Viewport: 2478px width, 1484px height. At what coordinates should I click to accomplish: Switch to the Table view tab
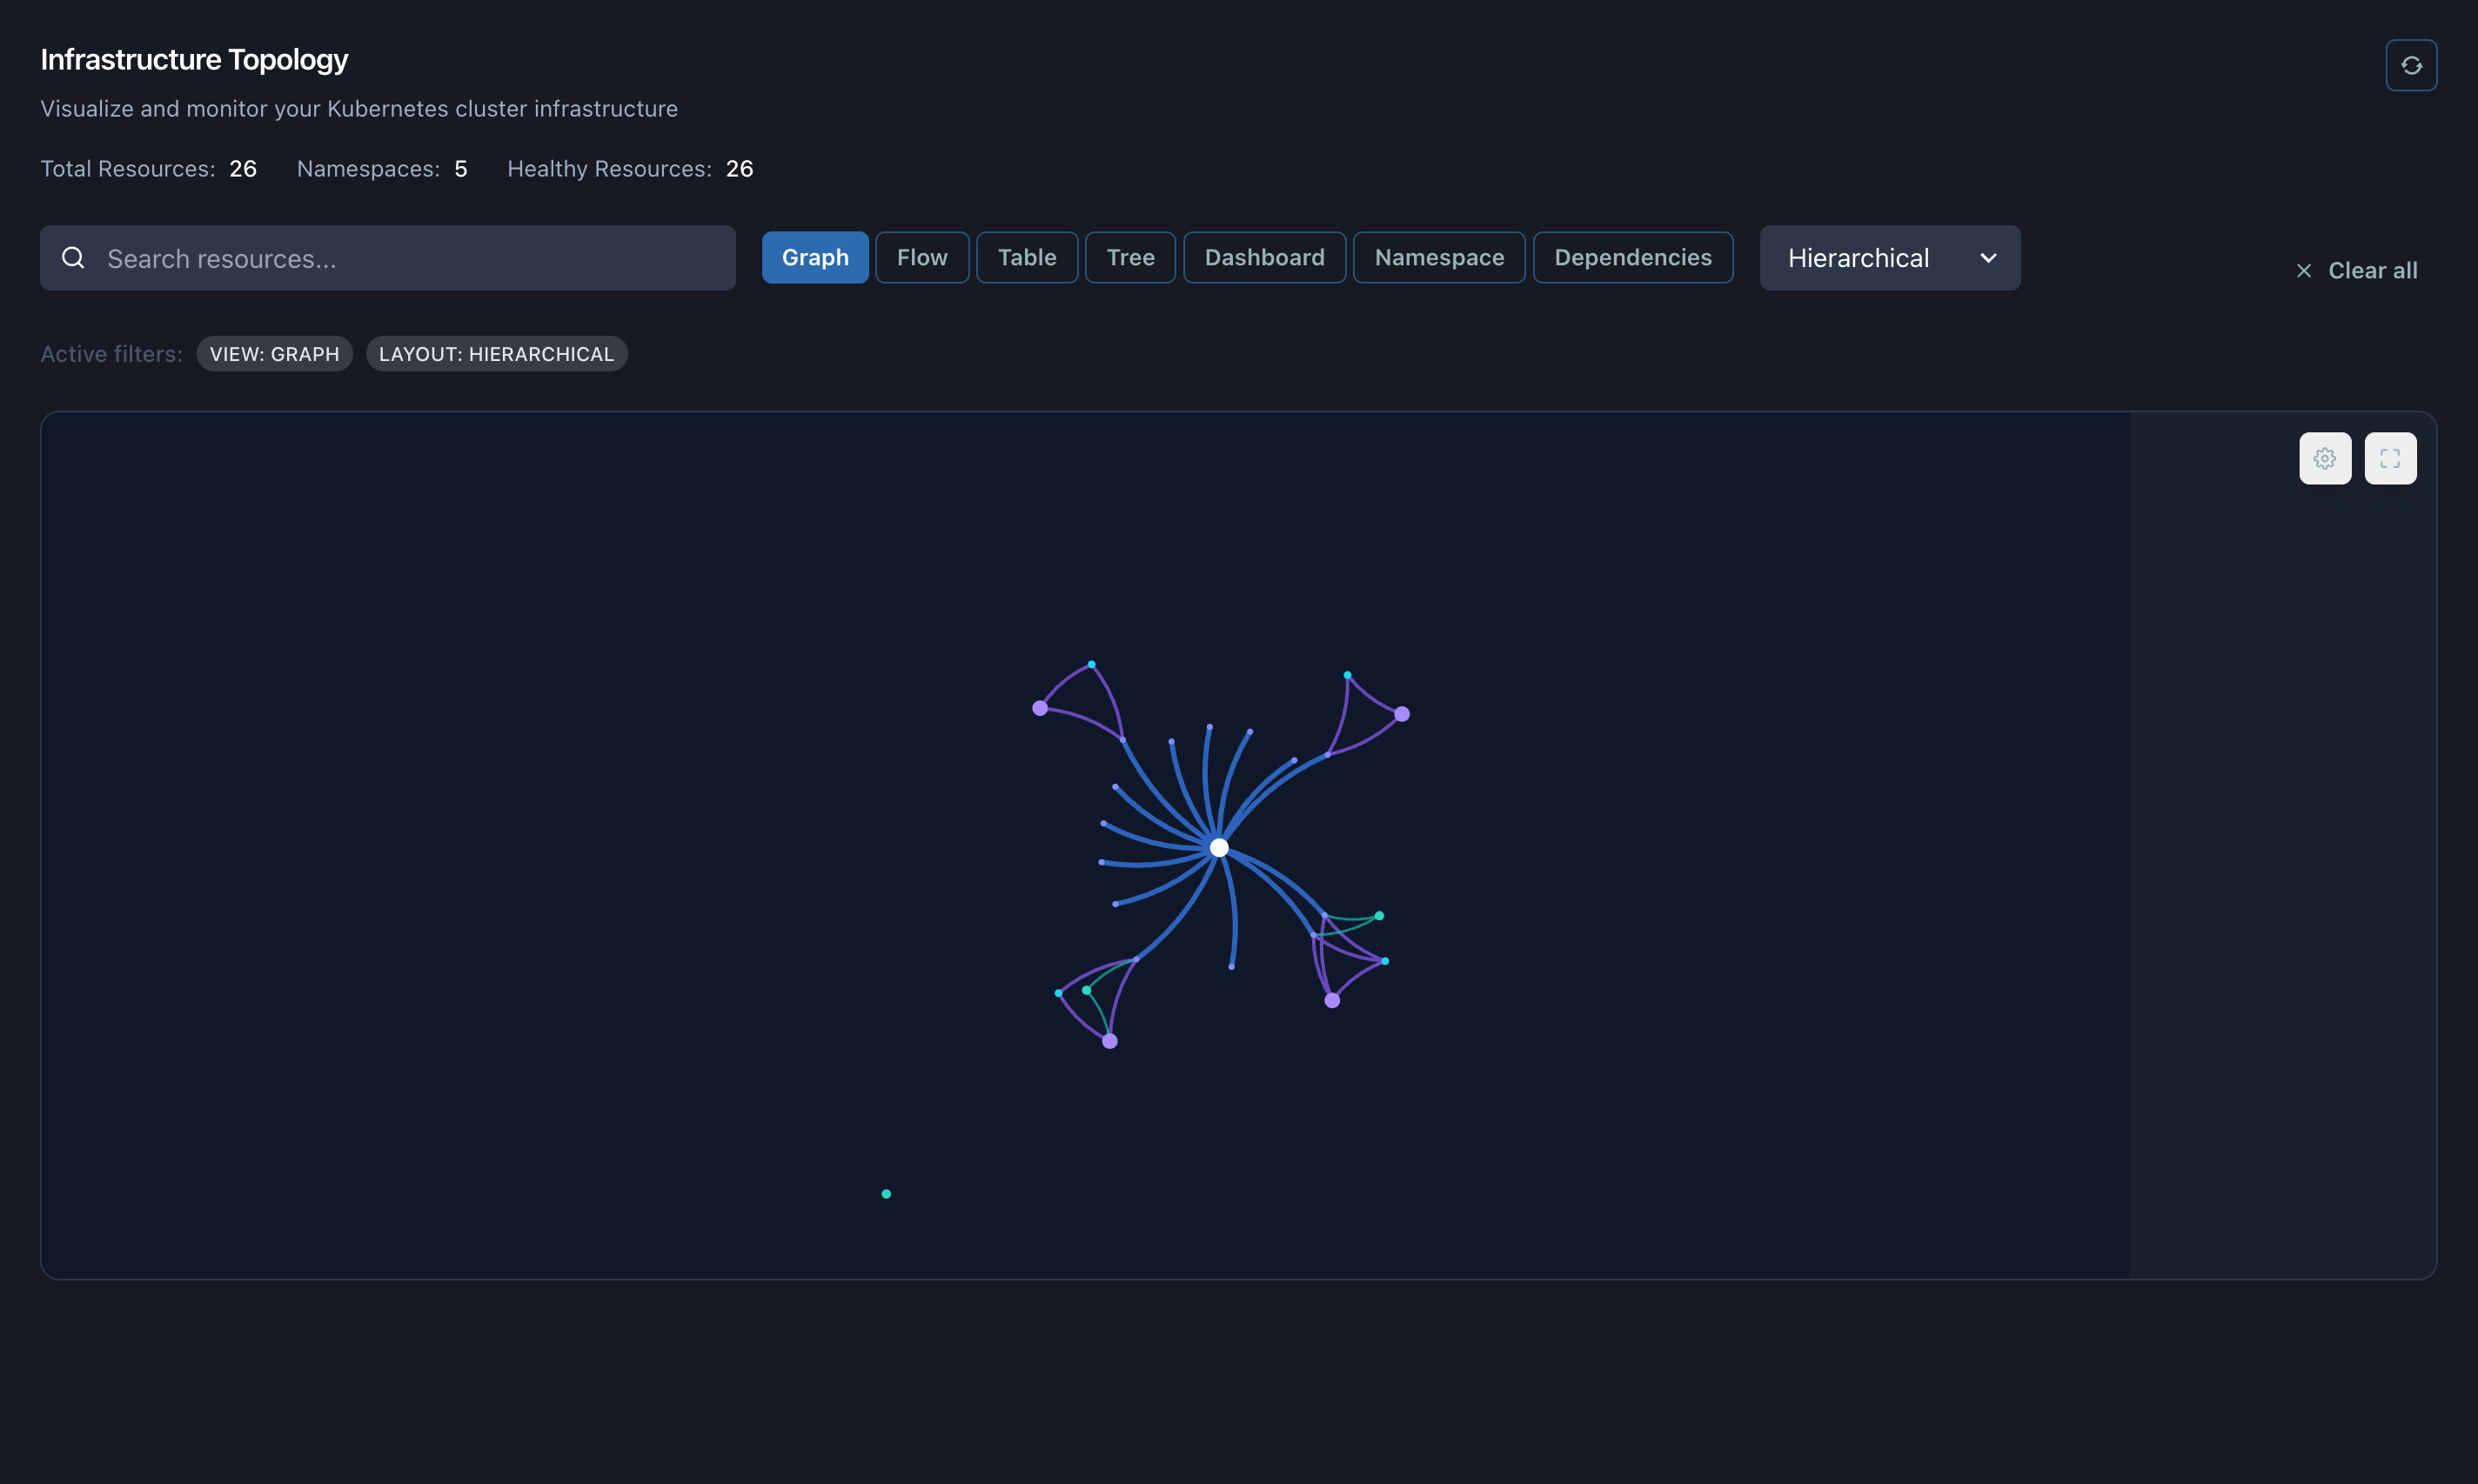pyautogui.click(x=1026, y=257)
